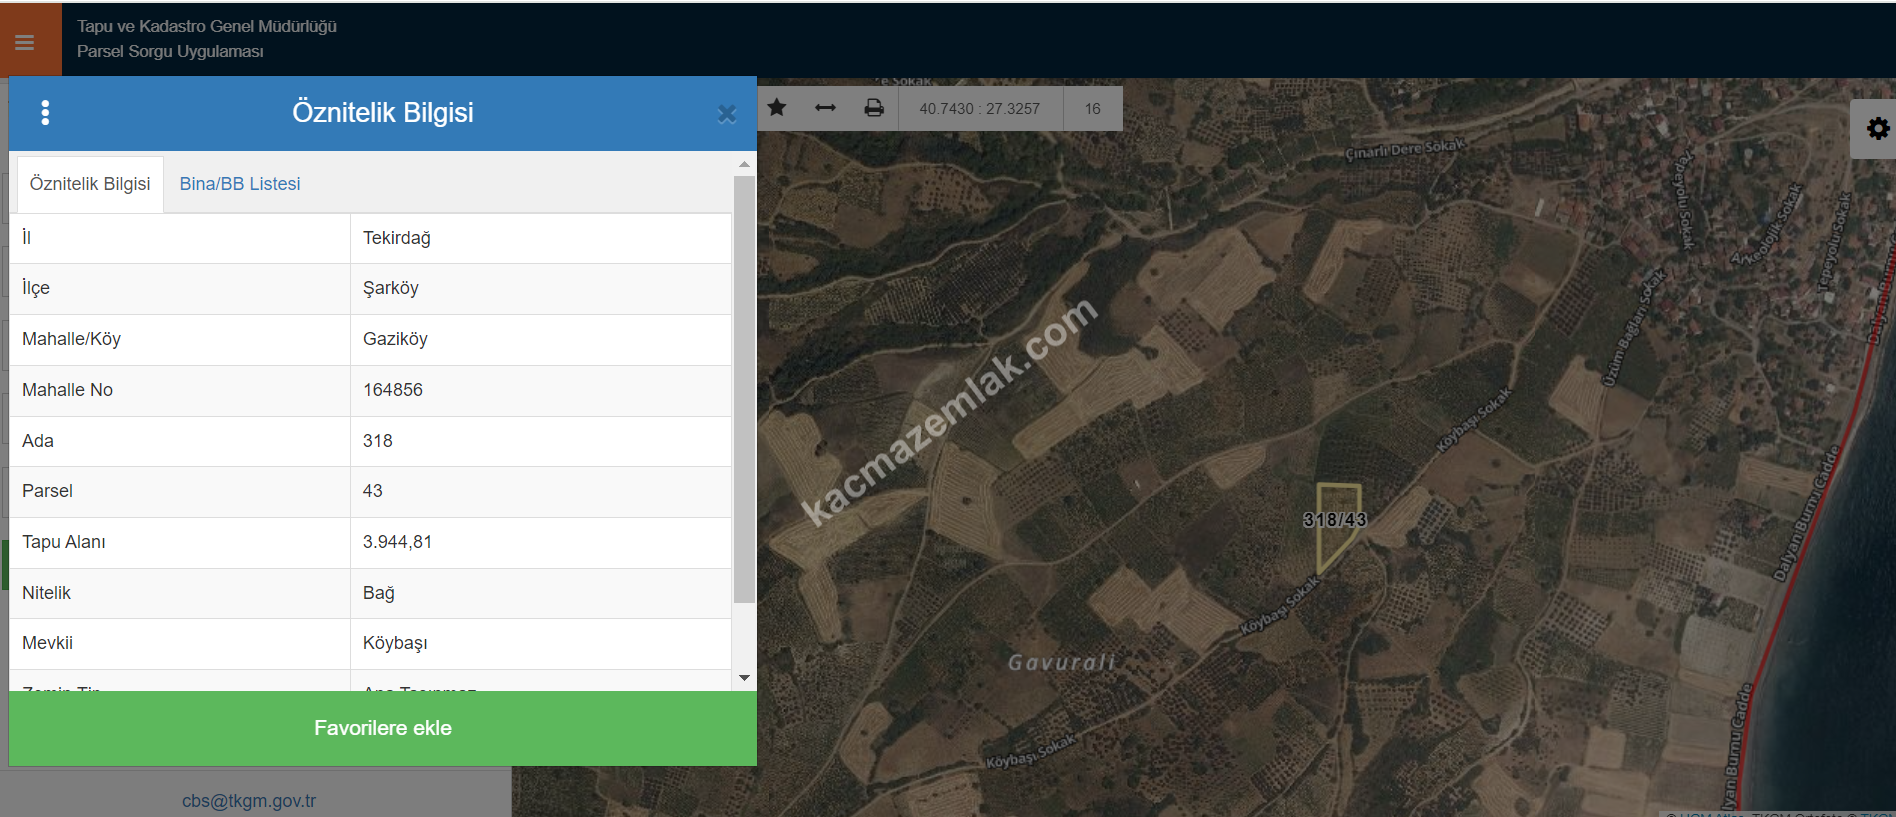This screenshot has width=1896, height=817.
Task: Click scrollbar up arrow in panel
Action: (x=744, y=164)
